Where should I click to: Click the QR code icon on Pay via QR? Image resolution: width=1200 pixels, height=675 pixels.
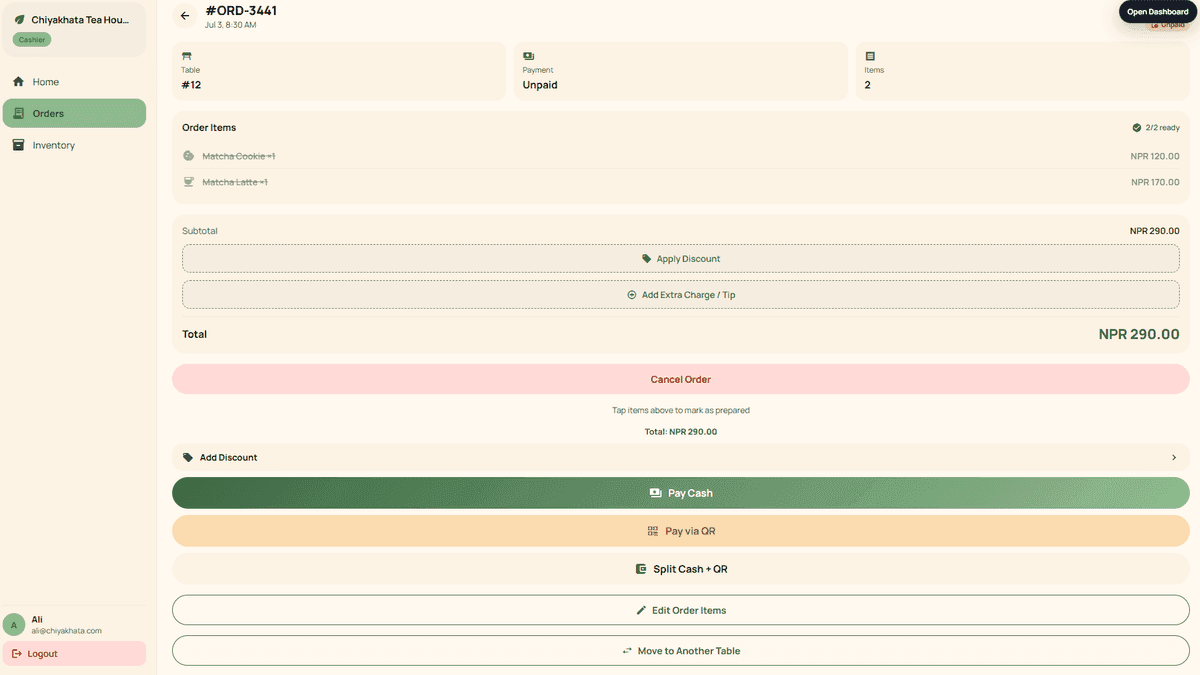click(x=653, y=531)
